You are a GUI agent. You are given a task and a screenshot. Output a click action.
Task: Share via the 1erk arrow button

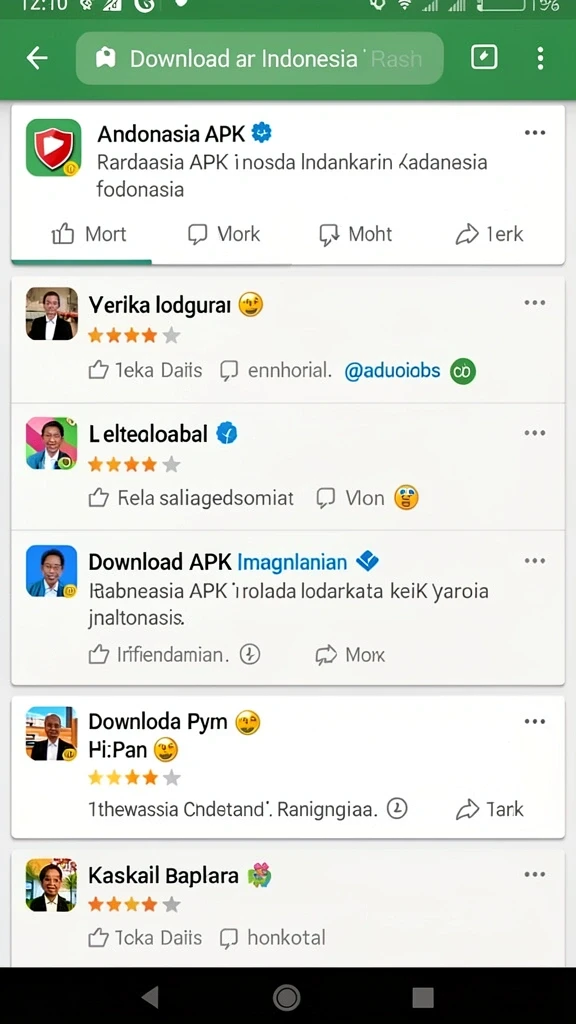click(x=489, y=234)
